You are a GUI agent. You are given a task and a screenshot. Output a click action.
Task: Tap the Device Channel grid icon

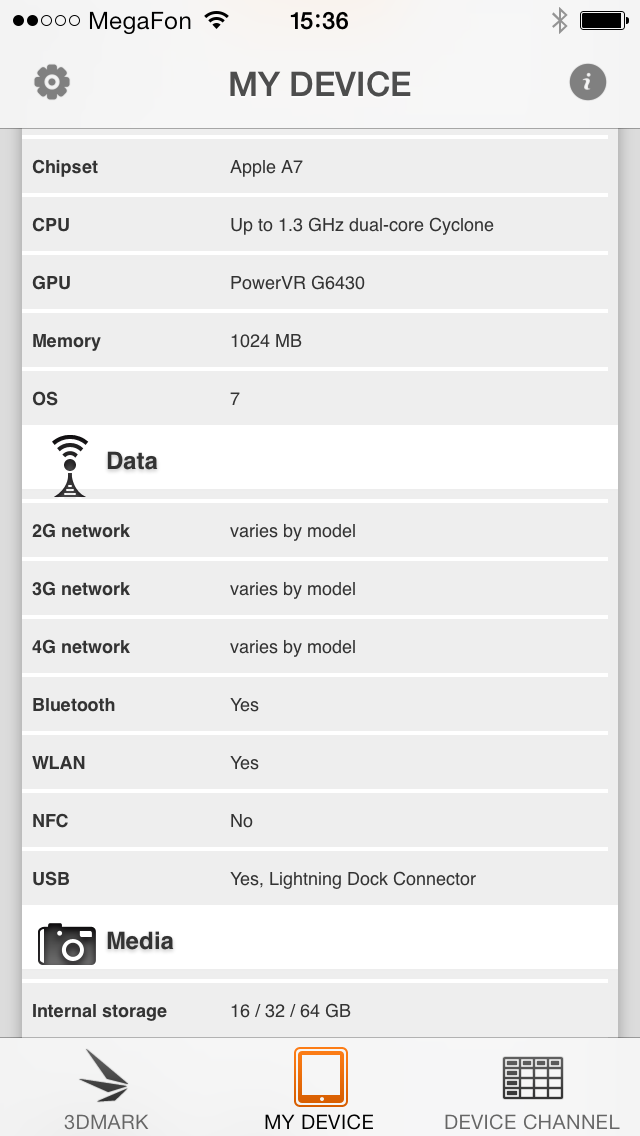tap(533, 1077)
